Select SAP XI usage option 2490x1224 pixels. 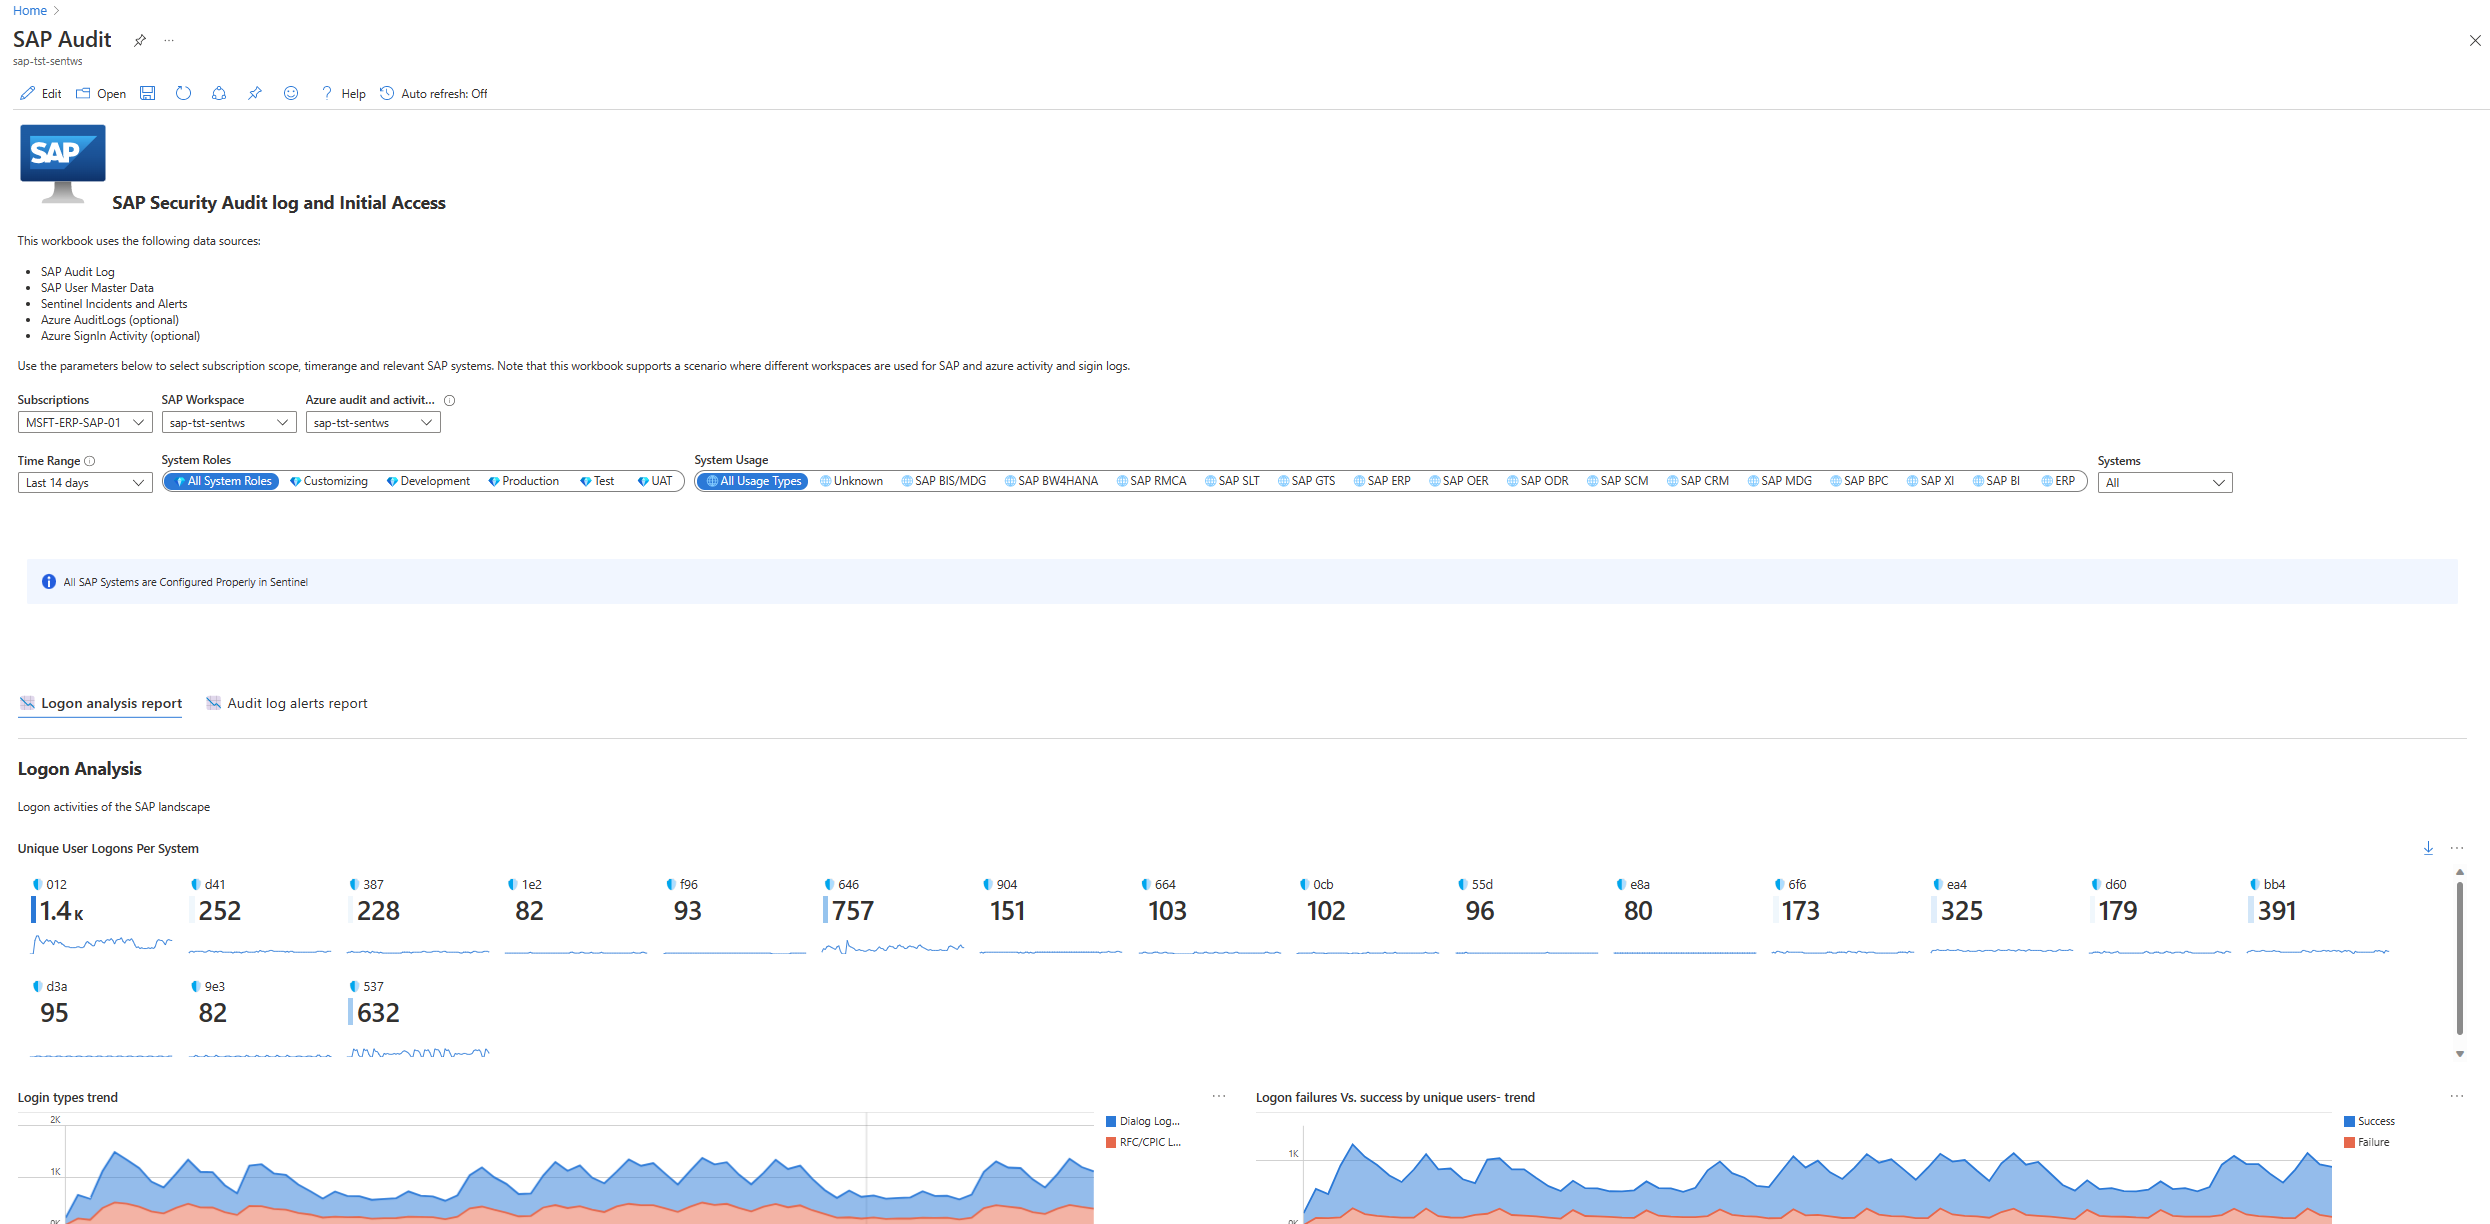[1930, 481]
